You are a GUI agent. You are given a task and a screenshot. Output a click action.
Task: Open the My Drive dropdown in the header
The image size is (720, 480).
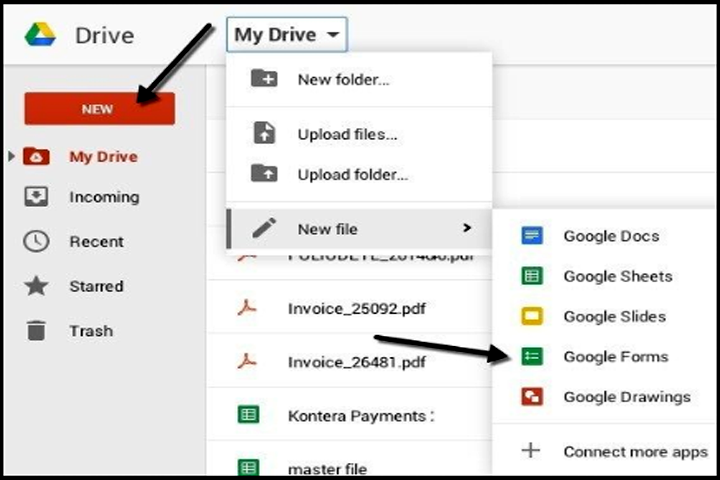287,34
